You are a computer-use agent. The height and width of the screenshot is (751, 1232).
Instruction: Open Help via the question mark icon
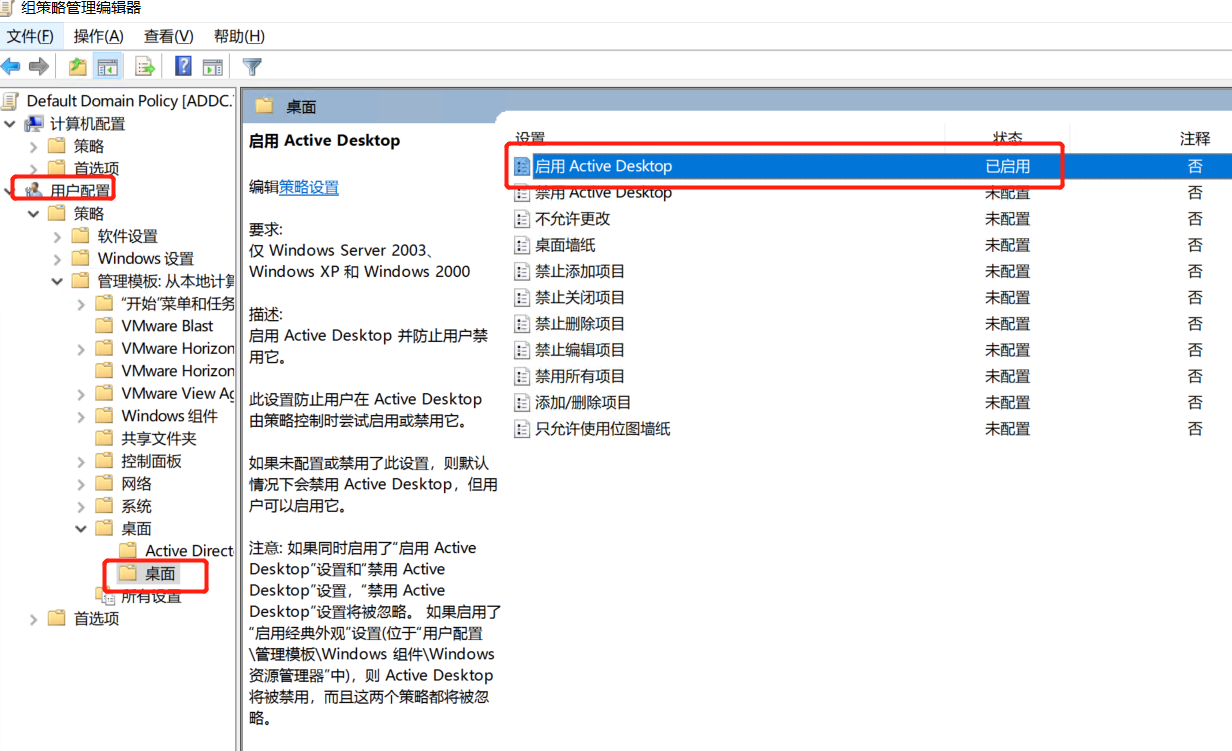(x=184, y=67)
